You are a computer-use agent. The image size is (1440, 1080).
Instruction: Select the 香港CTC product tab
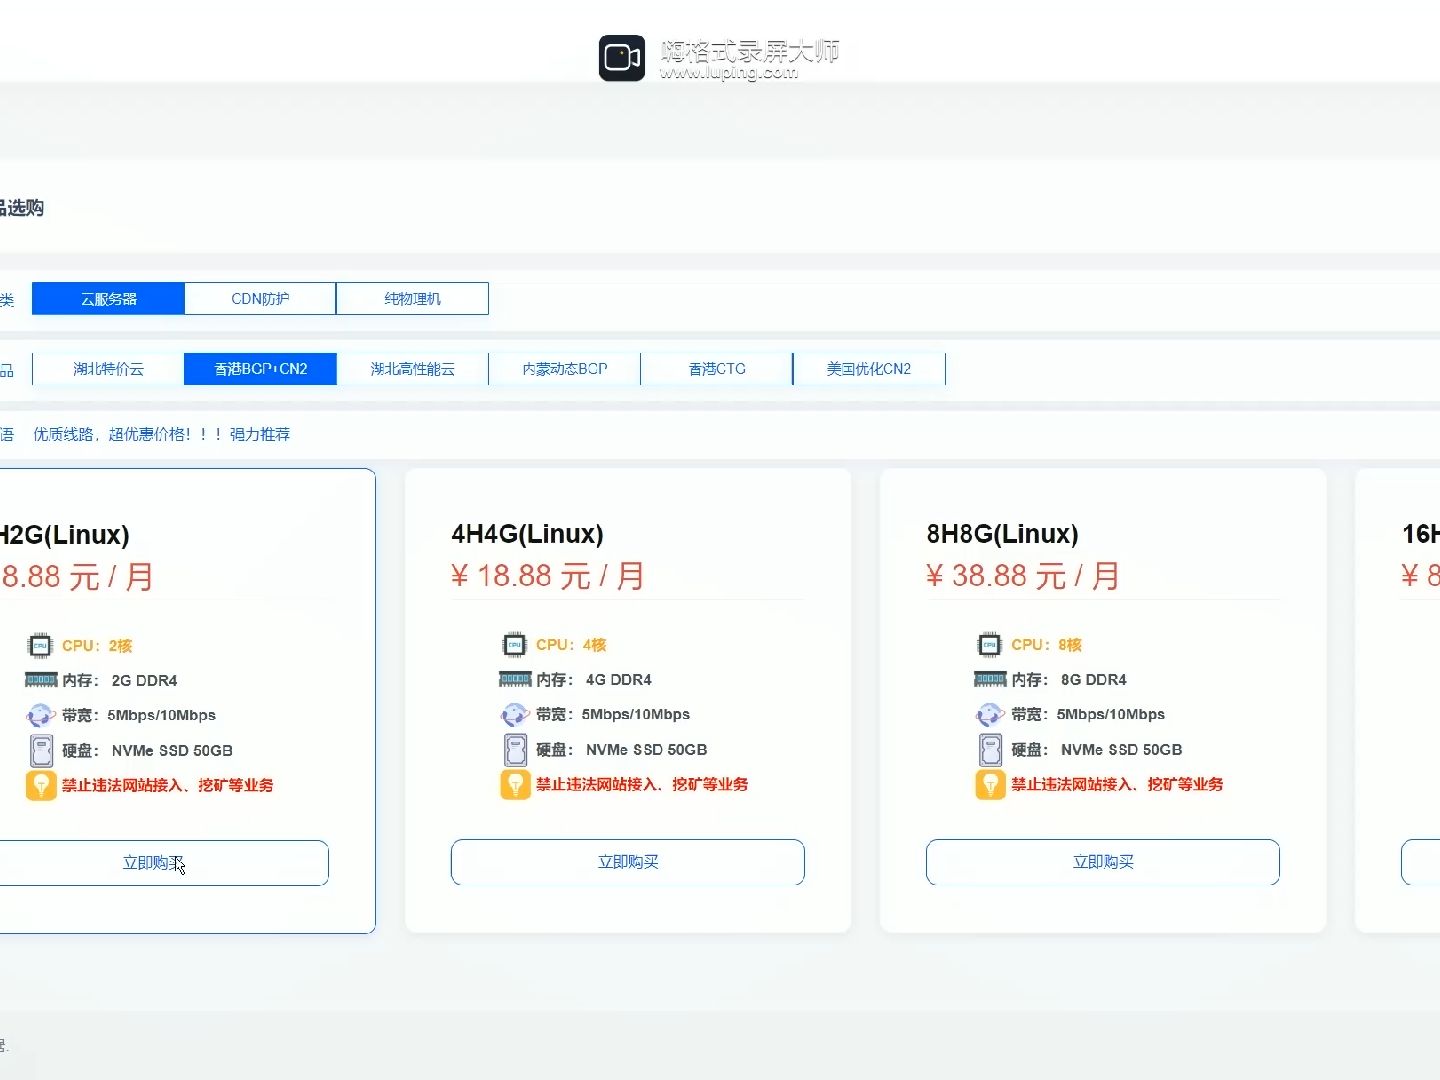(716, 369)
